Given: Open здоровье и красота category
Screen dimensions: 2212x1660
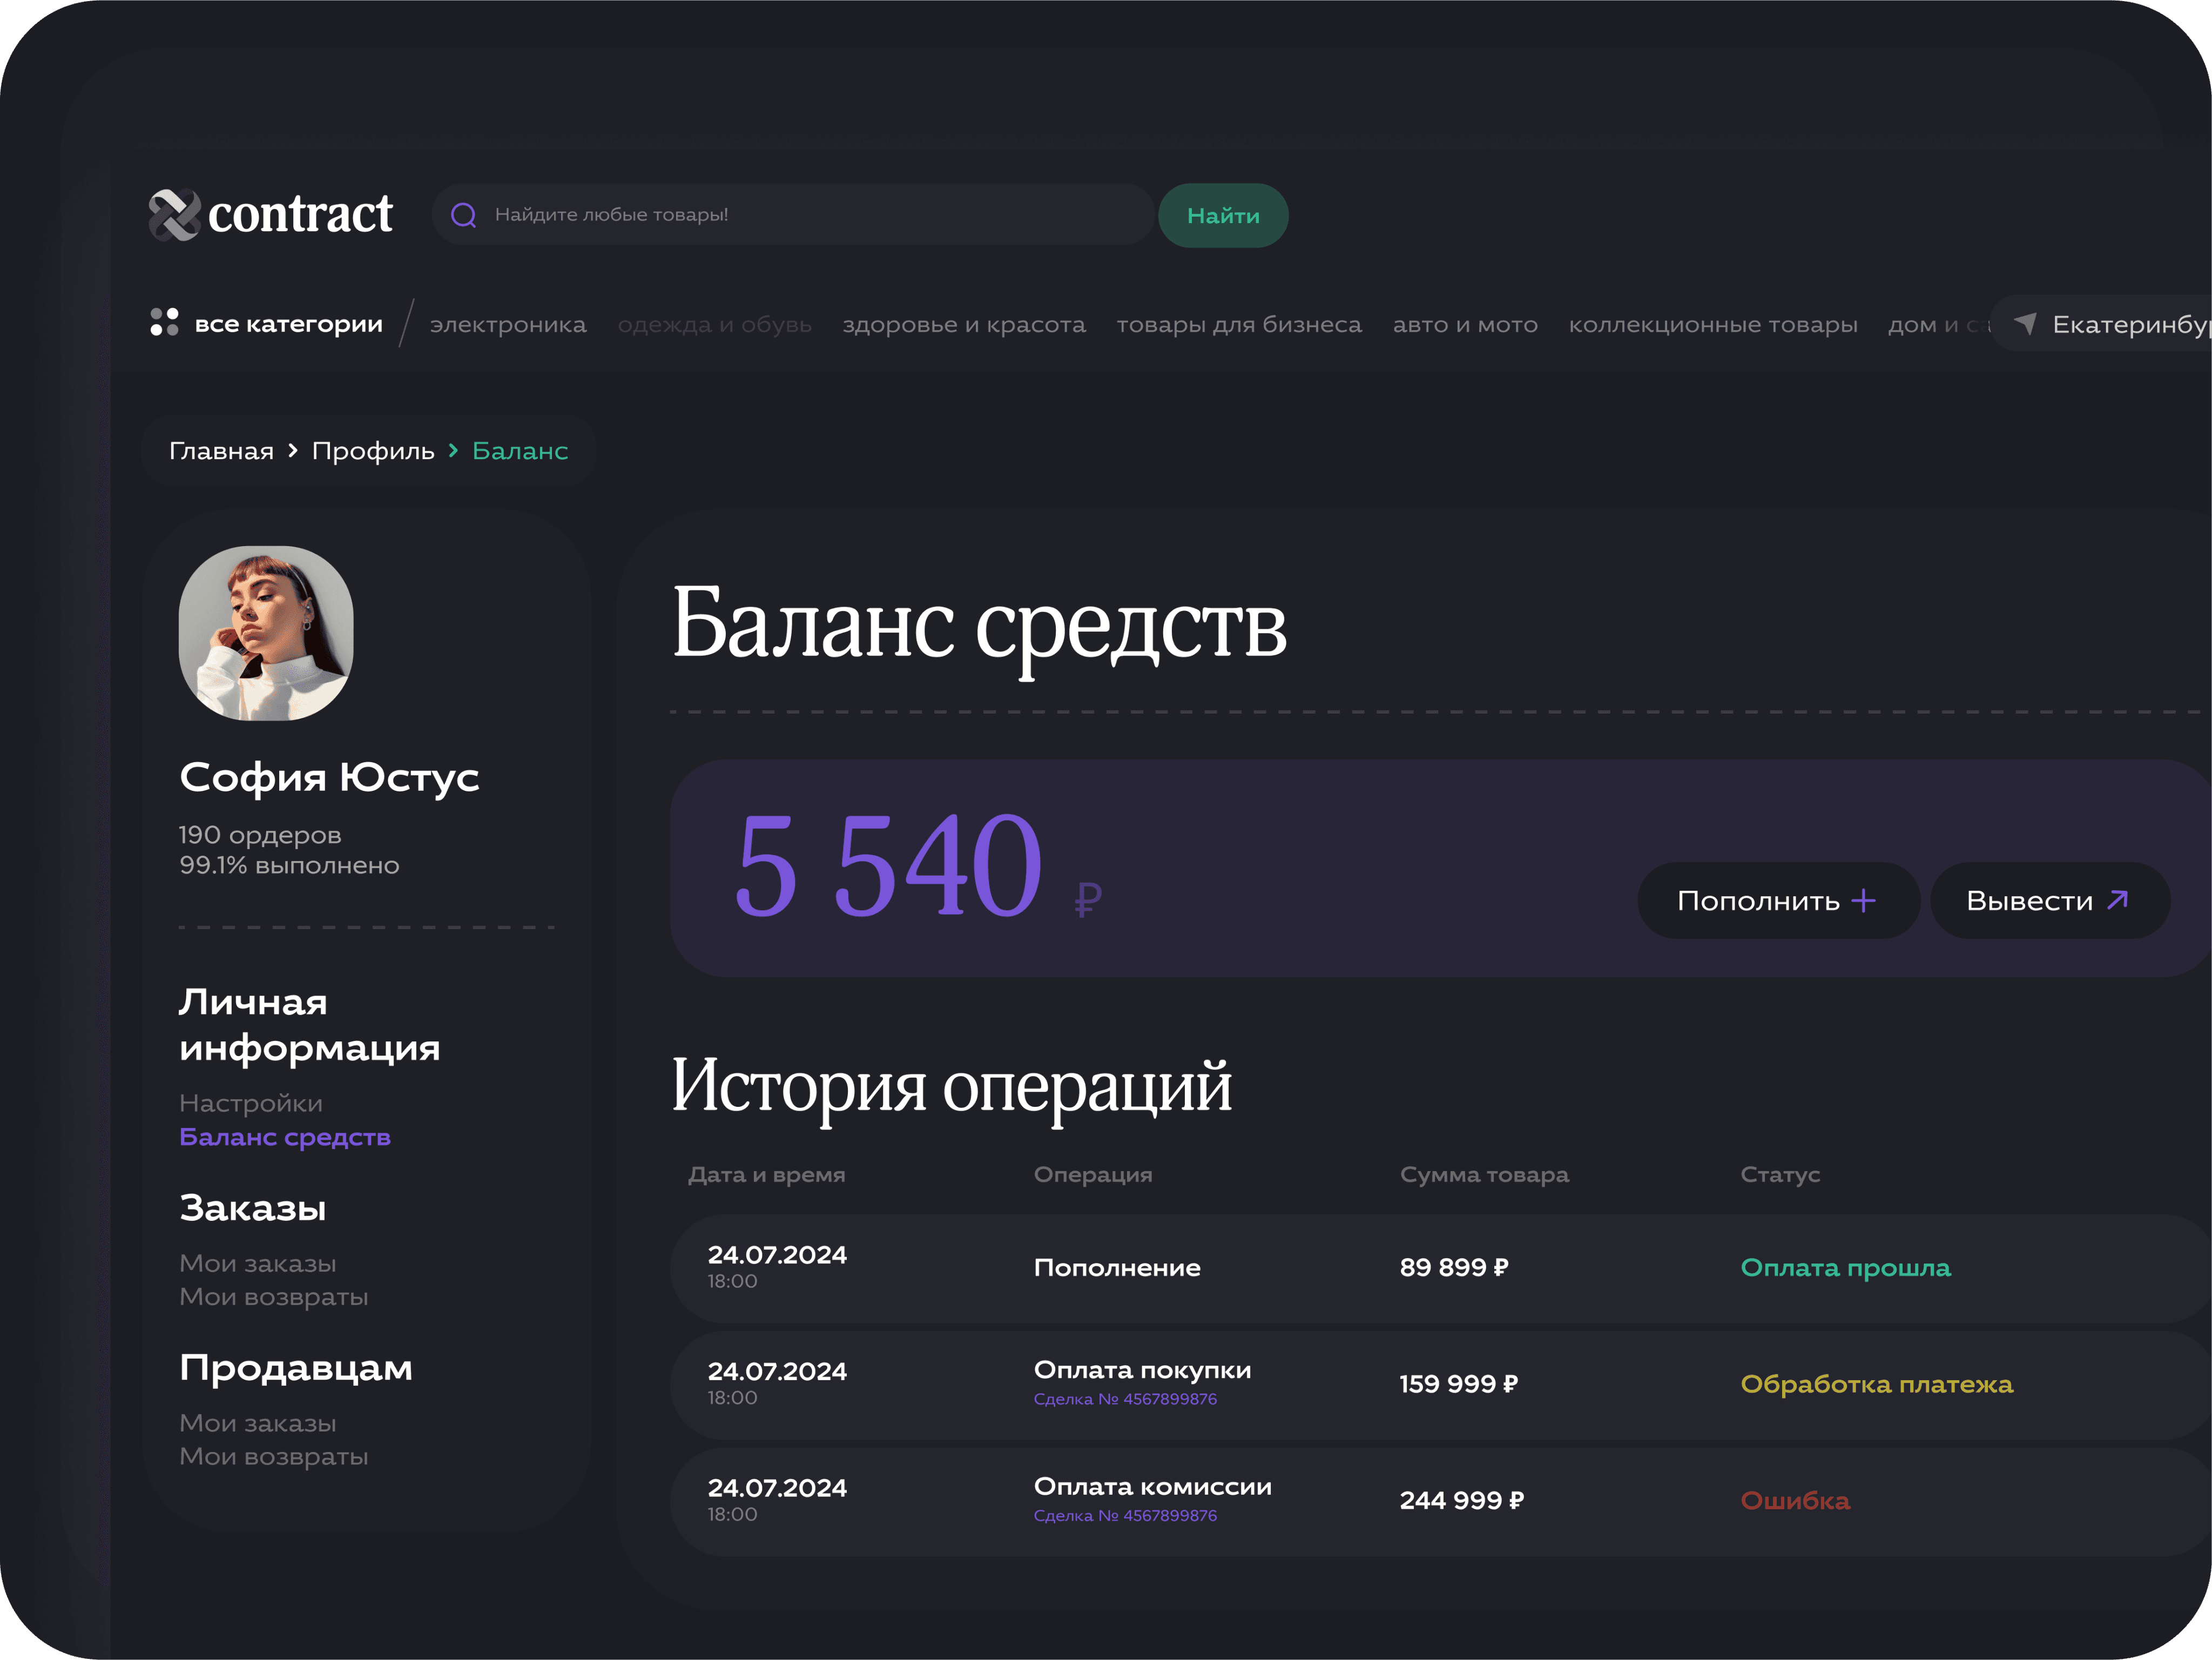Looking at the screenshot, I should pyautogui.click(x=963, y=325).
